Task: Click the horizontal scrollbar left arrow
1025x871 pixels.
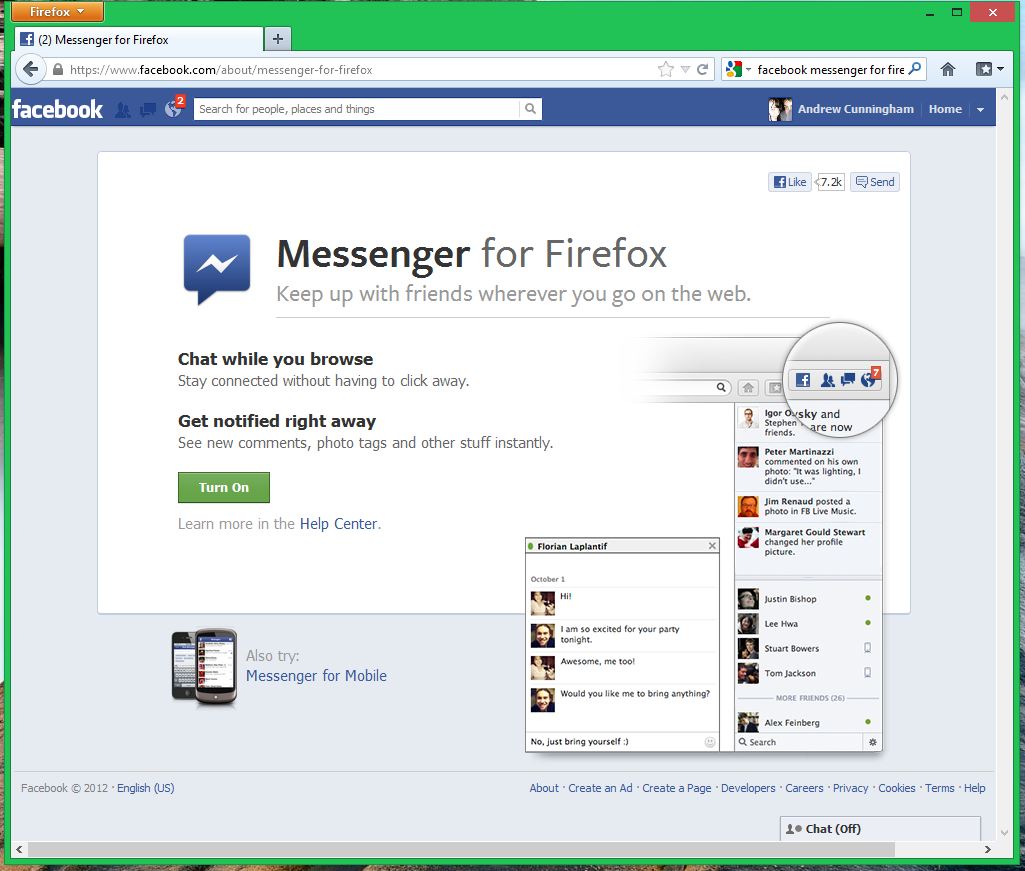Action: tap(19, 849)
